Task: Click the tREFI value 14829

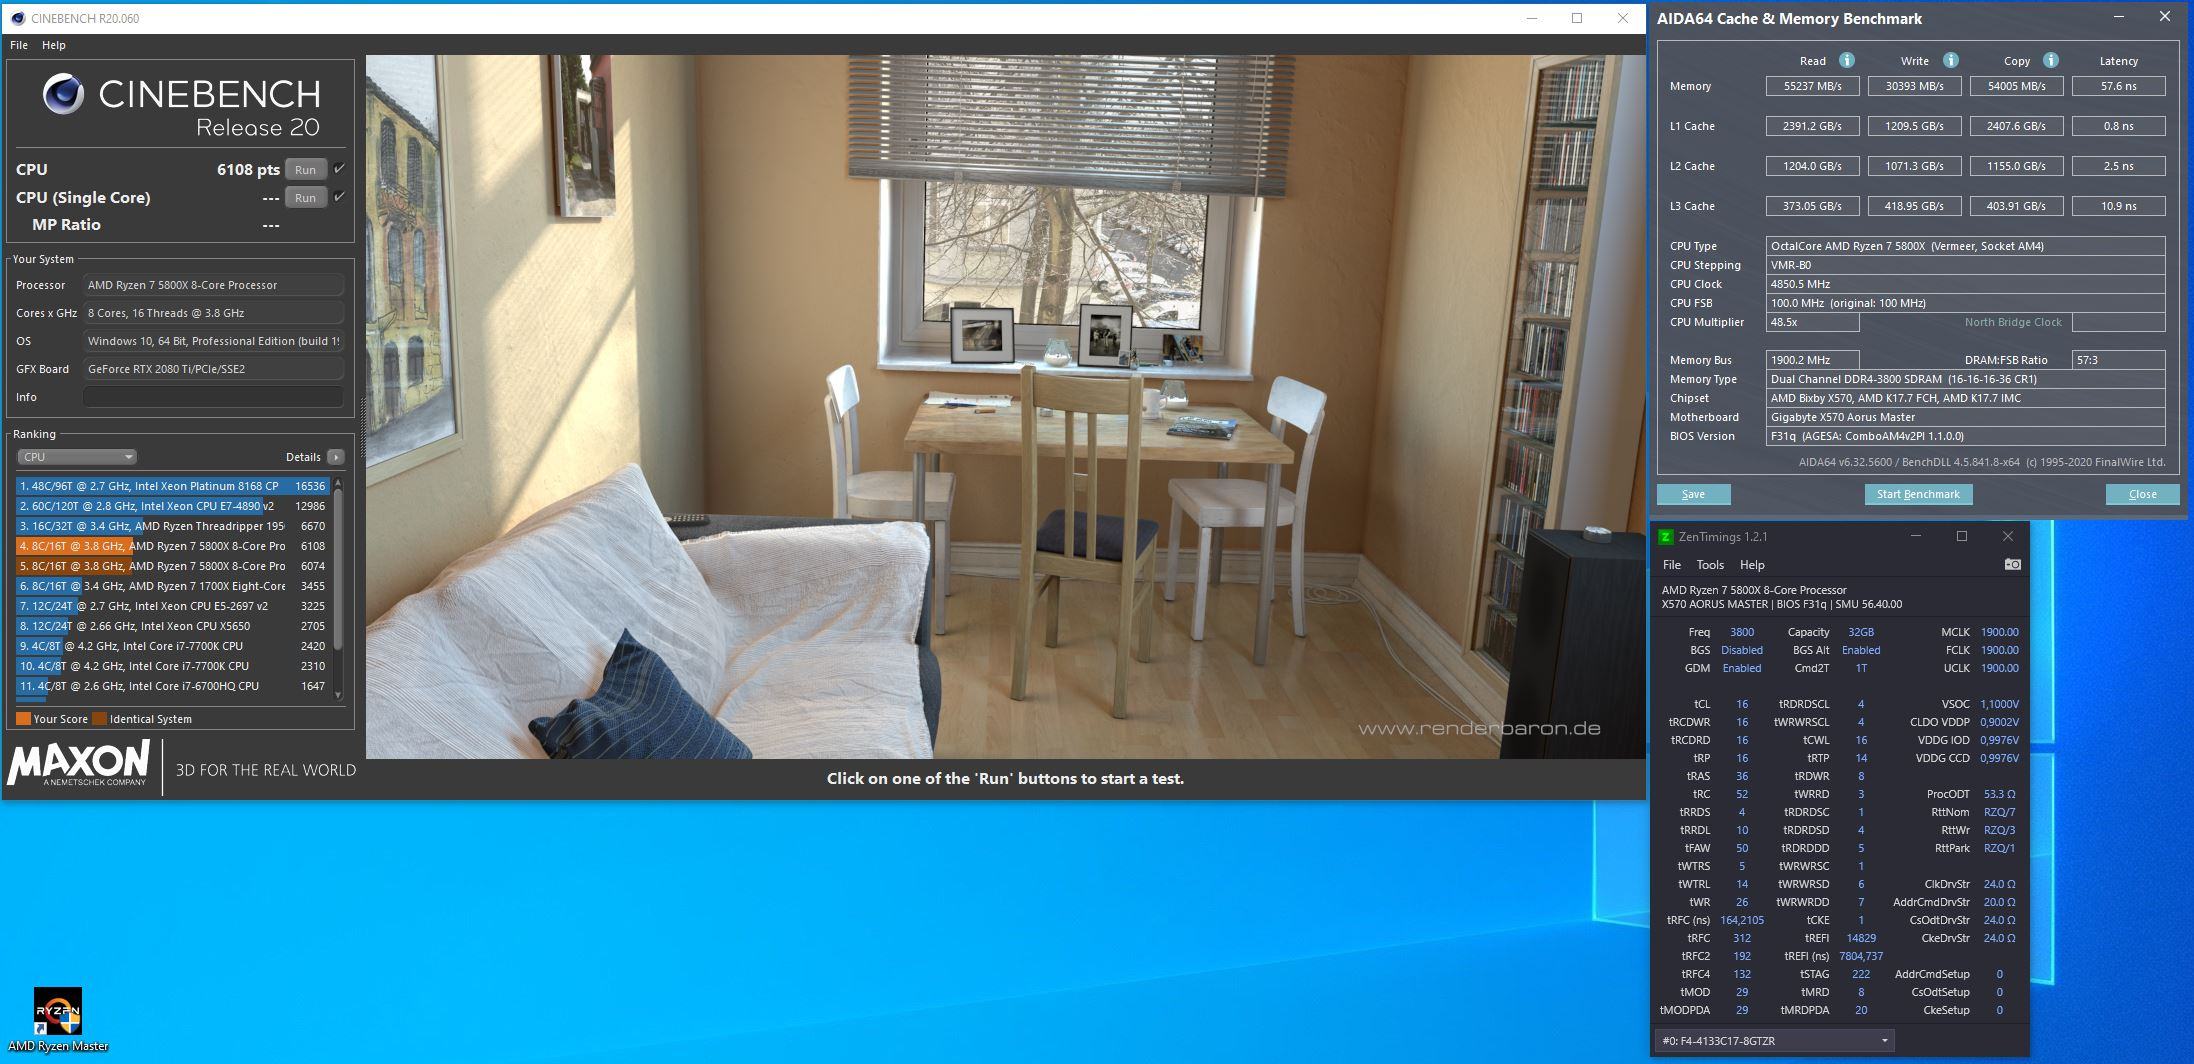Action: pos(1861,938)
